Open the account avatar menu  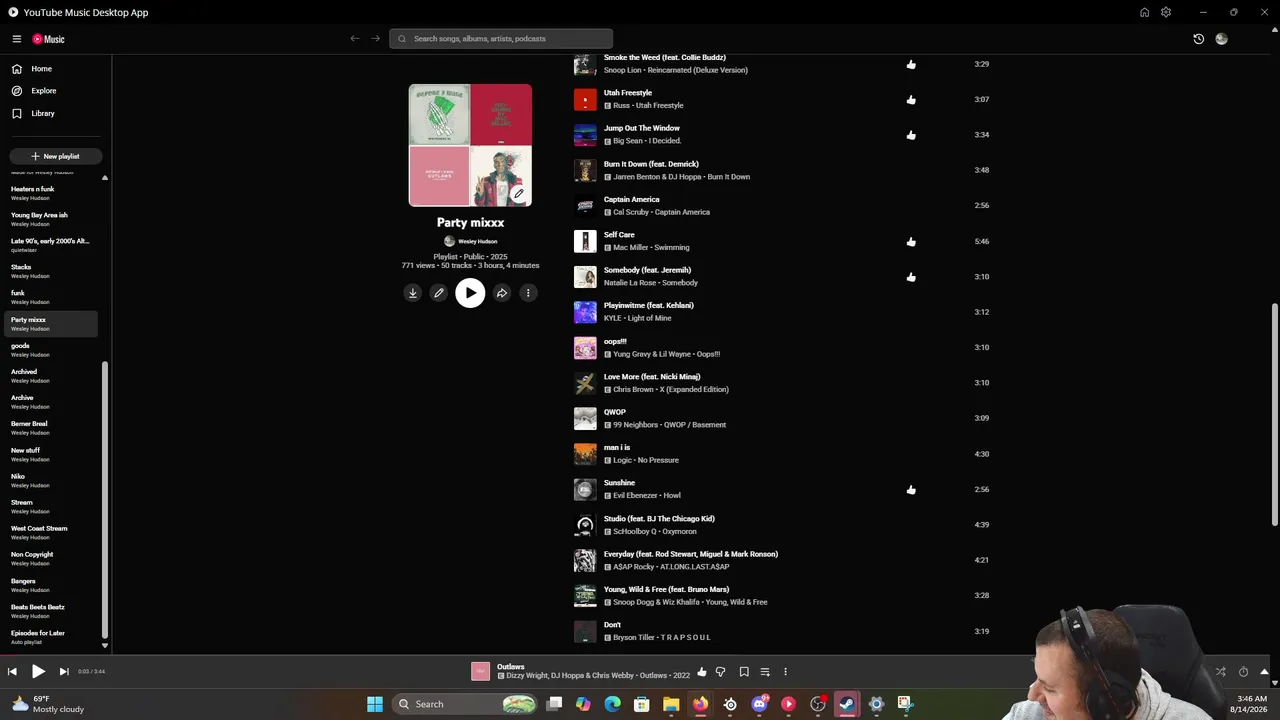tap(1221, 39)
